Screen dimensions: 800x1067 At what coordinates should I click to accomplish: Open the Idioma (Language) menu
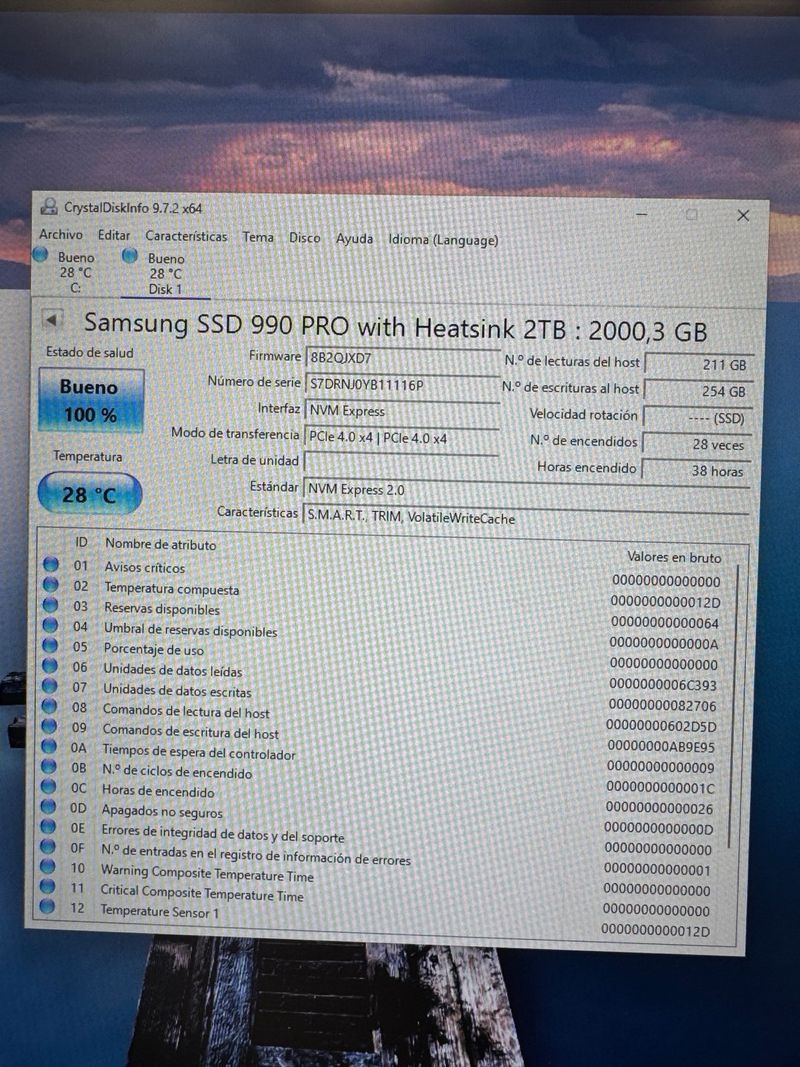[443, 240]
